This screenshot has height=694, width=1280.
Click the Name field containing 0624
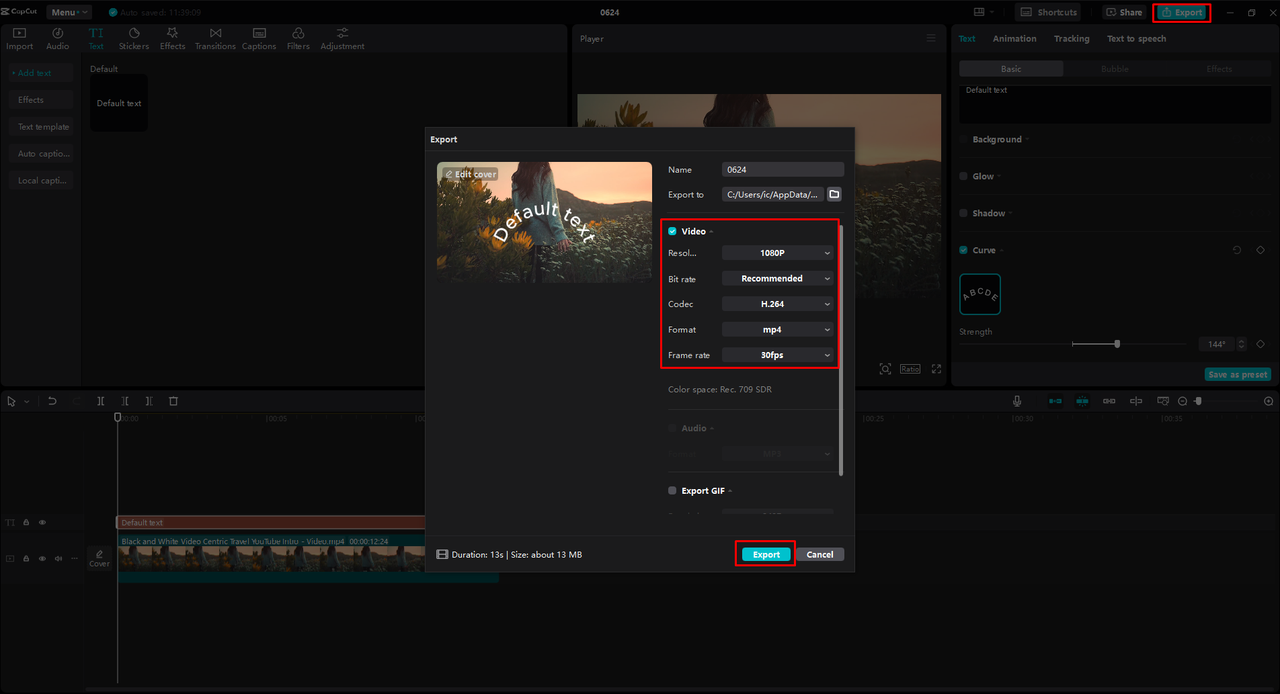783,170
